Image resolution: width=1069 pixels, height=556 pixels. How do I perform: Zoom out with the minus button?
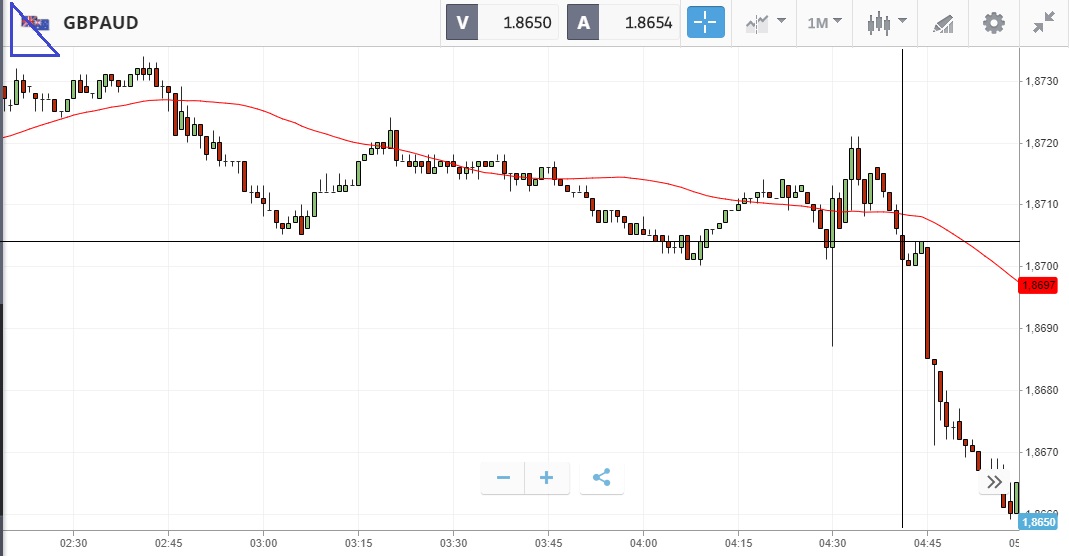point(503,478)
